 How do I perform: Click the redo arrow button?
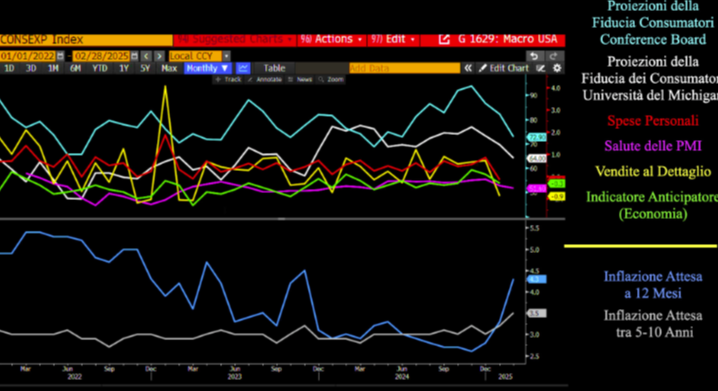[554, 56]
